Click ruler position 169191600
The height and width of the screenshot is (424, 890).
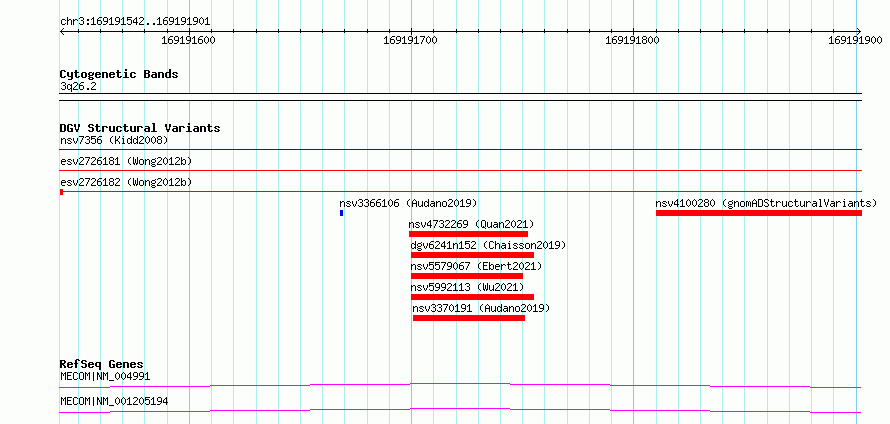point(188,40)
